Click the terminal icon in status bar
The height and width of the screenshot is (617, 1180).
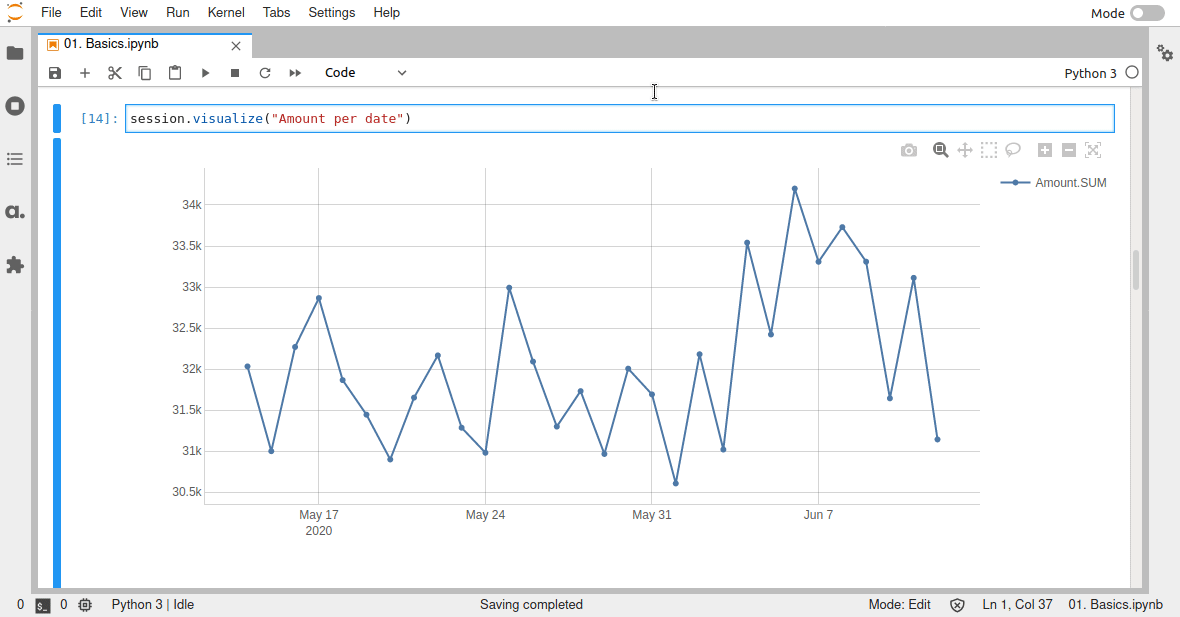[43, 605]
